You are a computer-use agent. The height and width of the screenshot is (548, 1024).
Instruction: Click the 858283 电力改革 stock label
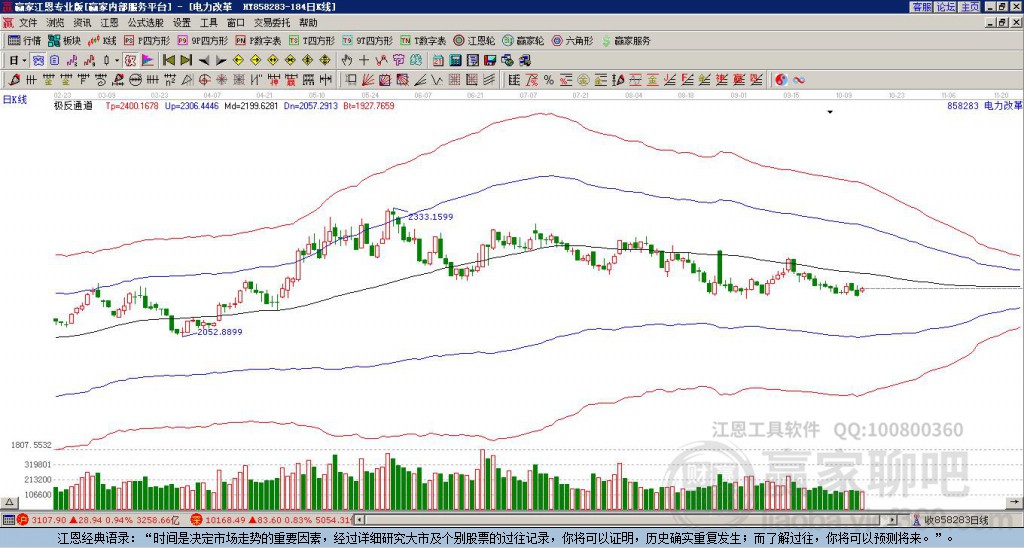(x=984, y=105)
